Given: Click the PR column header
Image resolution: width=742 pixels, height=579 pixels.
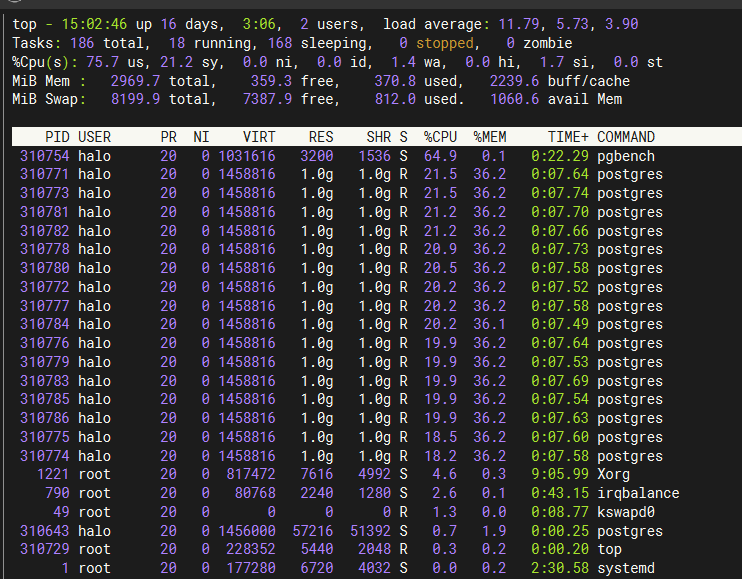Looking at the screenshot, I should tap(168, 137).
